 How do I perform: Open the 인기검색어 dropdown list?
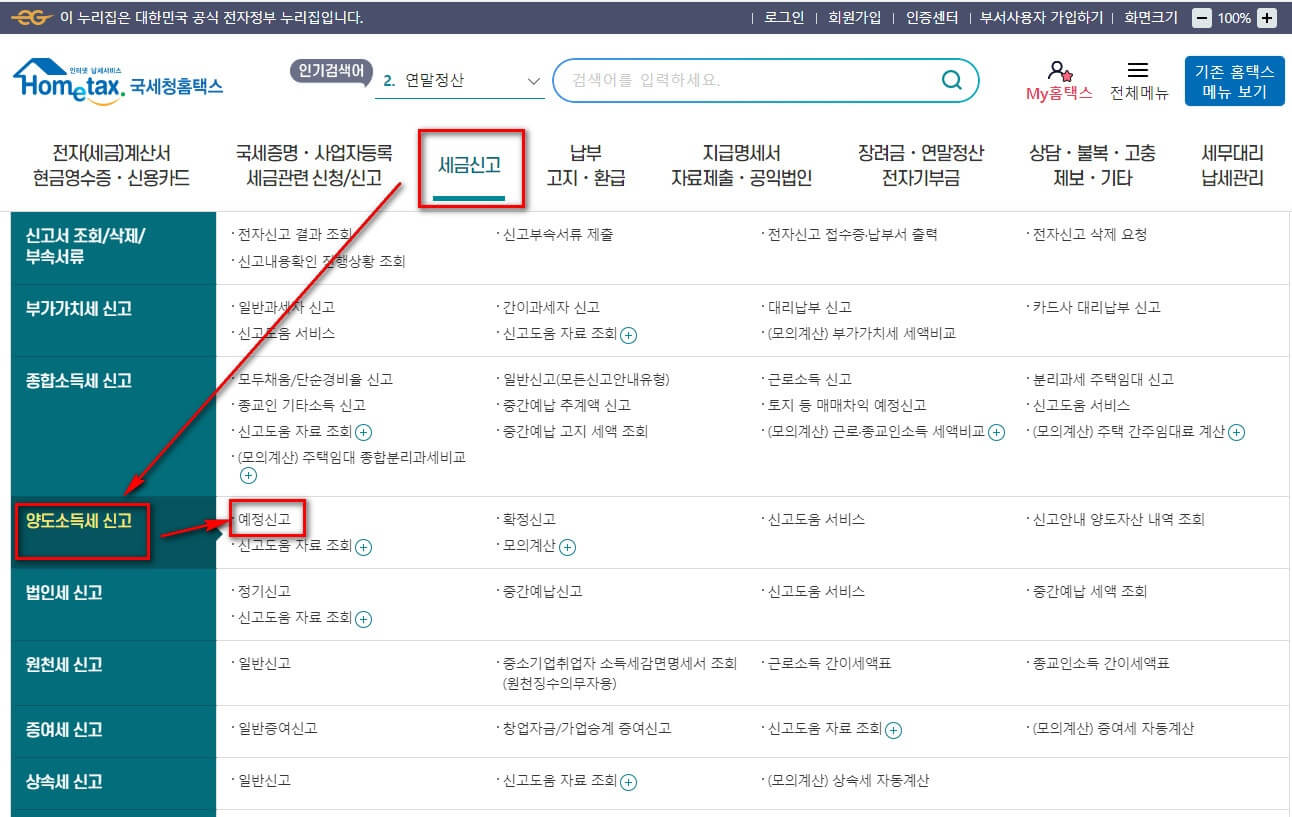click(460, 81)
